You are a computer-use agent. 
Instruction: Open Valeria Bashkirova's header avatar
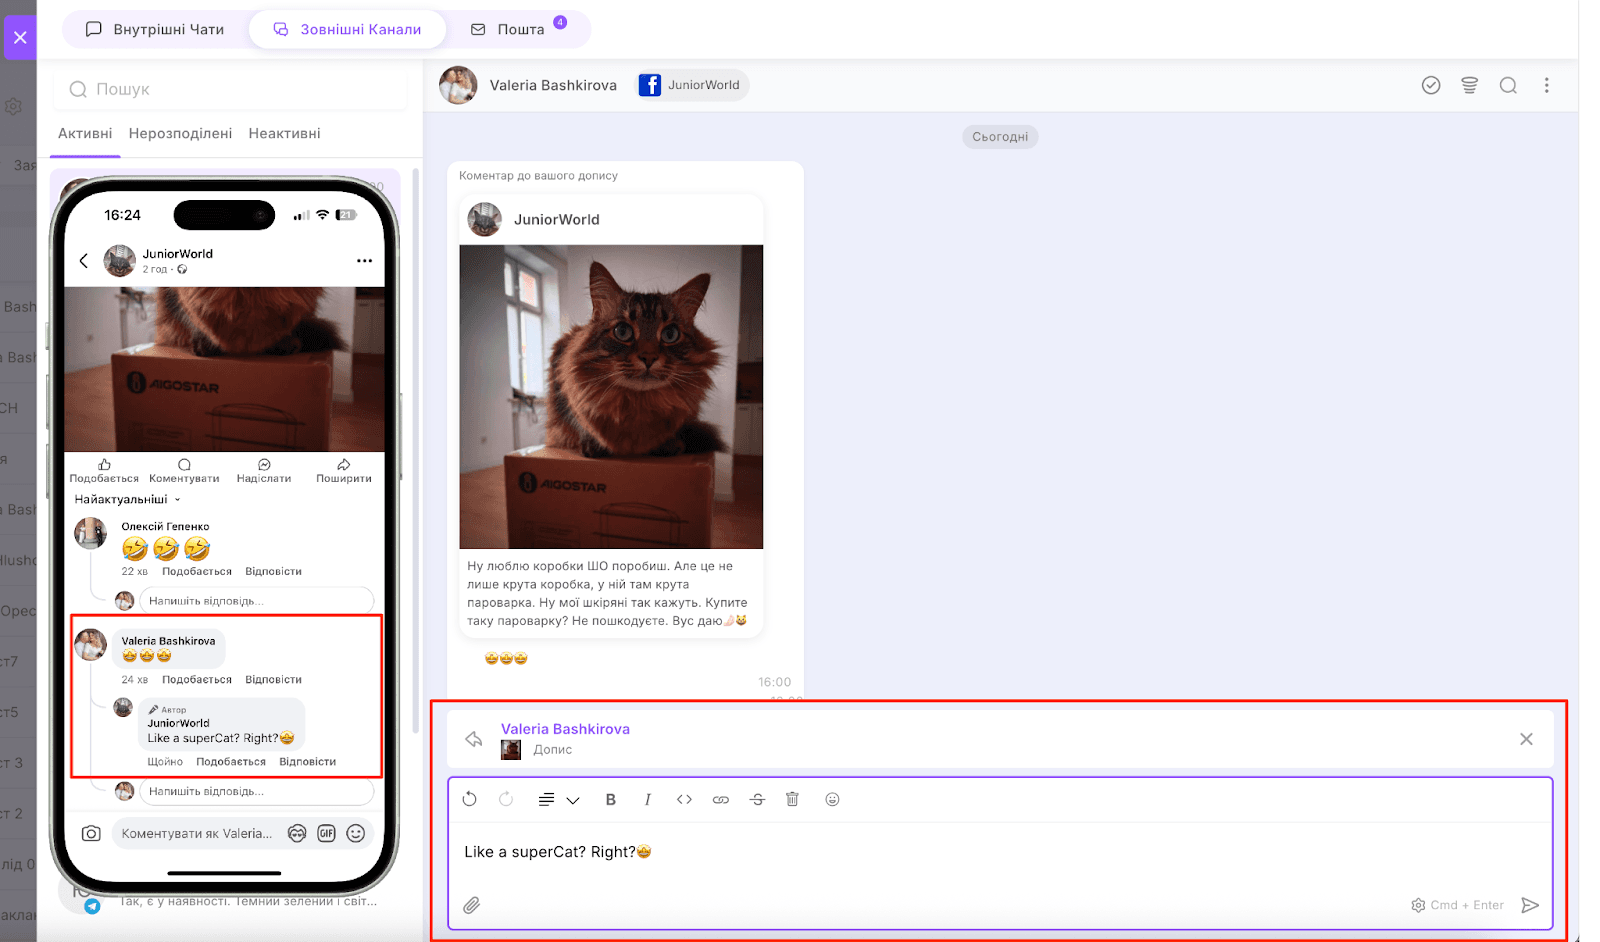point(458,85)
